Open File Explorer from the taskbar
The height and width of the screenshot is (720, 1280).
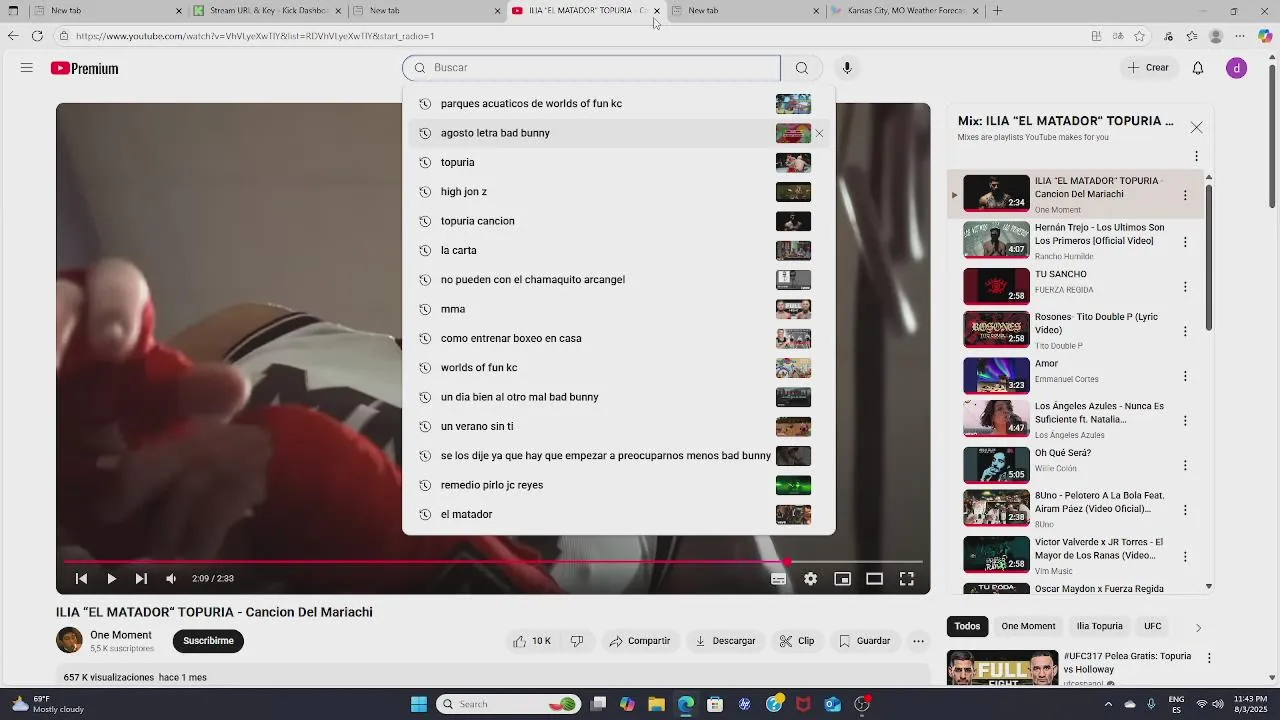[x=656, y=704]
